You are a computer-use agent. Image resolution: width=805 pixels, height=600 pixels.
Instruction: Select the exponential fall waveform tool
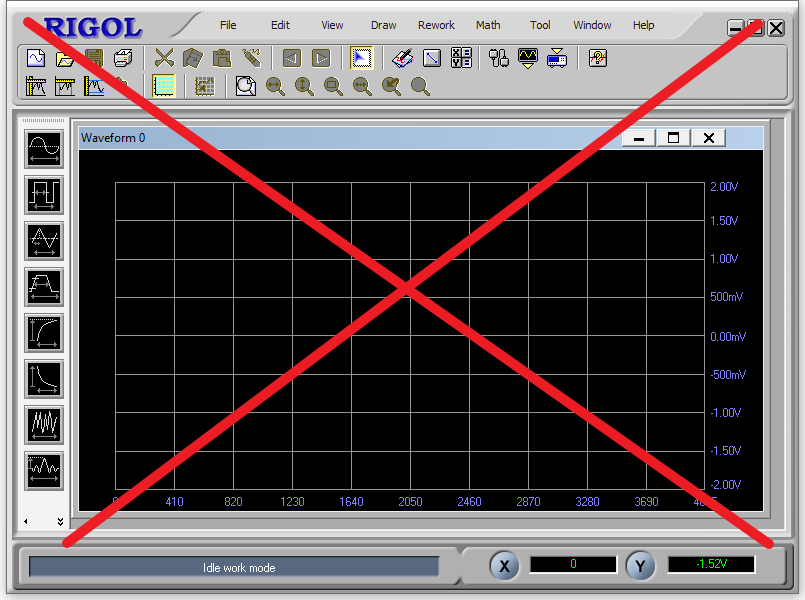click(44, 378)
